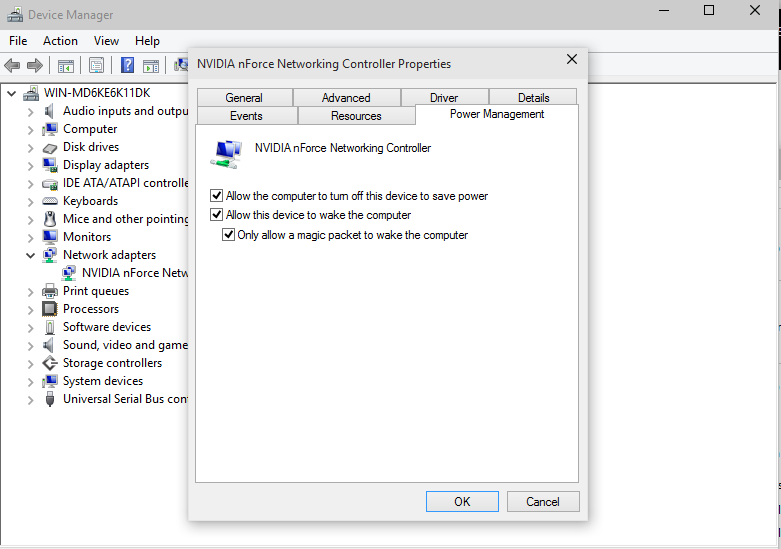Click the Properties toolbar icon
This screenshot has height=549, width=781.
(97, 65)
